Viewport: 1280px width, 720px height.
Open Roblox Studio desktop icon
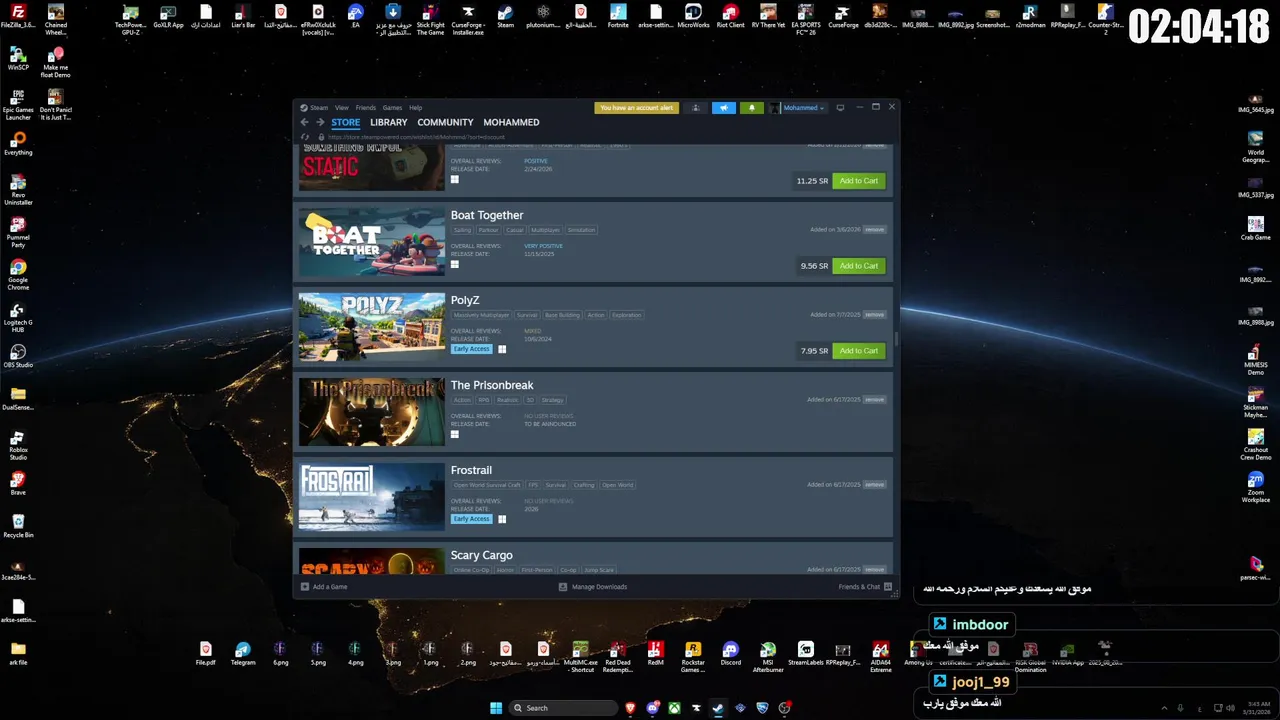coord(18,445)
